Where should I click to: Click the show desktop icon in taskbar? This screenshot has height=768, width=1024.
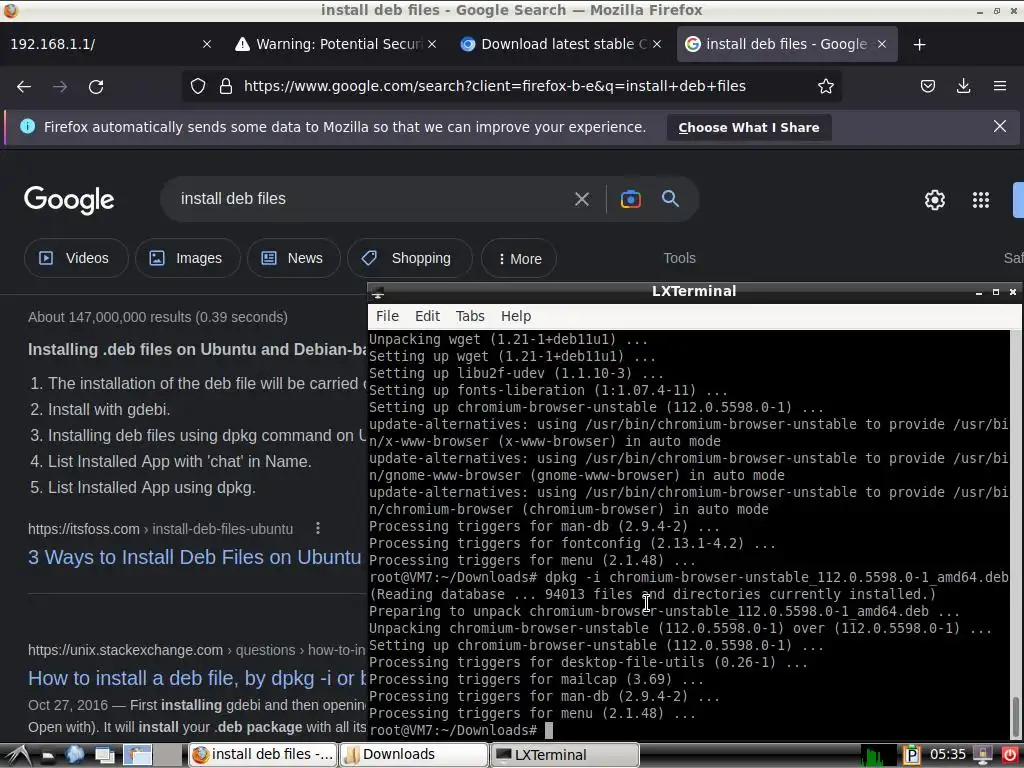point(104,755)
